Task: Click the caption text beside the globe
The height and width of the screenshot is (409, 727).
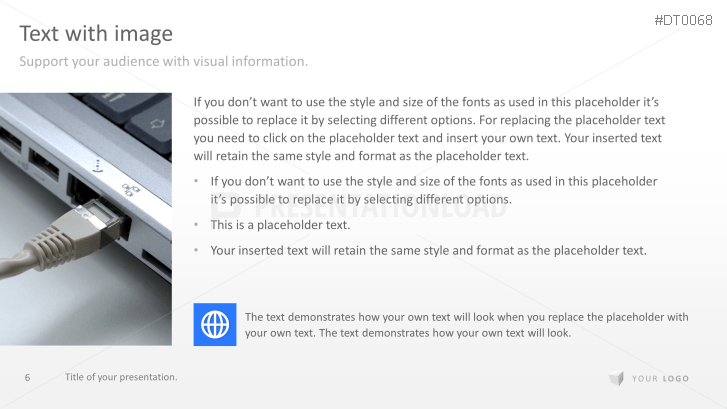Action: (466, 324)
